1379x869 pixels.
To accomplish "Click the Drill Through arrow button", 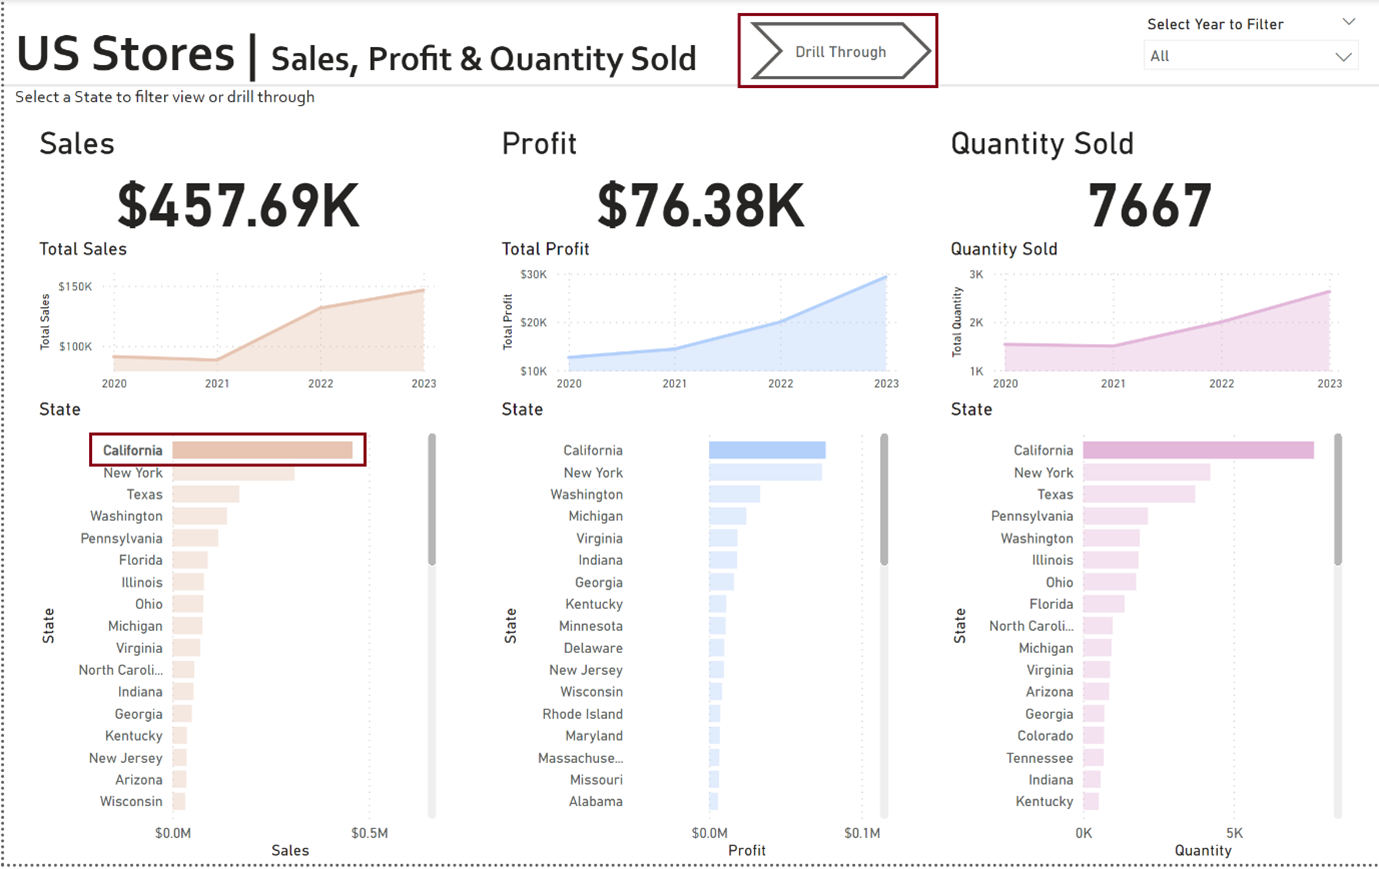I will click(x=839, y=52).
